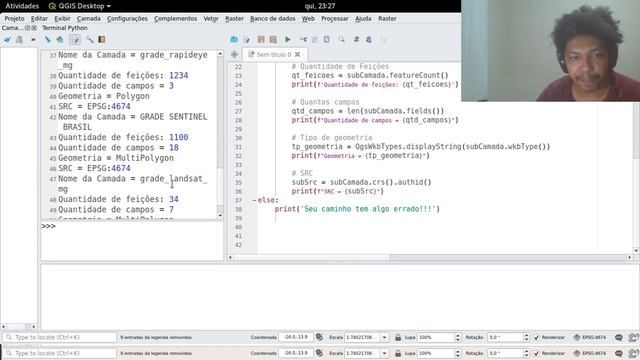This screenshot has height=360, width=640.
Task: Close the Sem título 0 tab
Action: 298,54
